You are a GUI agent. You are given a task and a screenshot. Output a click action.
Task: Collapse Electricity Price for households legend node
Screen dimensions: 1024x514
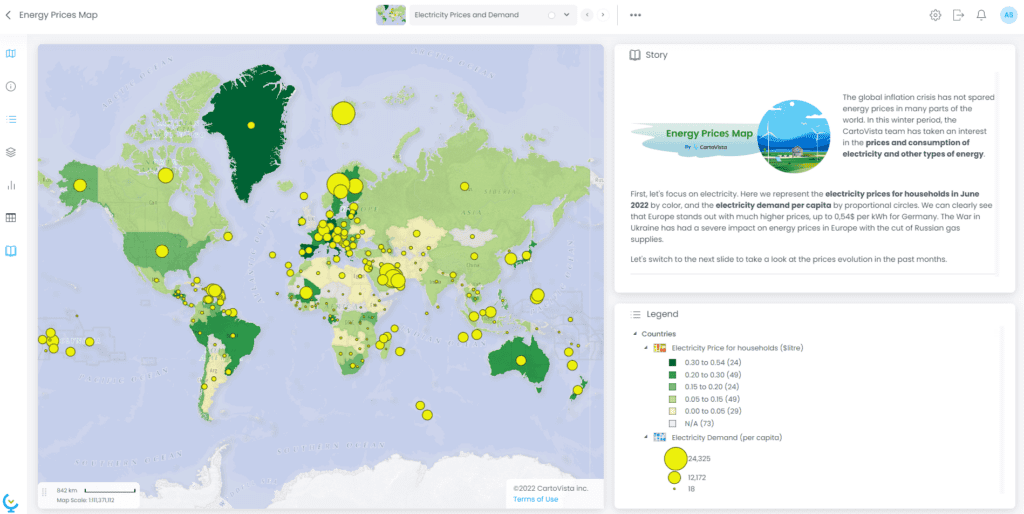point(646,348)
